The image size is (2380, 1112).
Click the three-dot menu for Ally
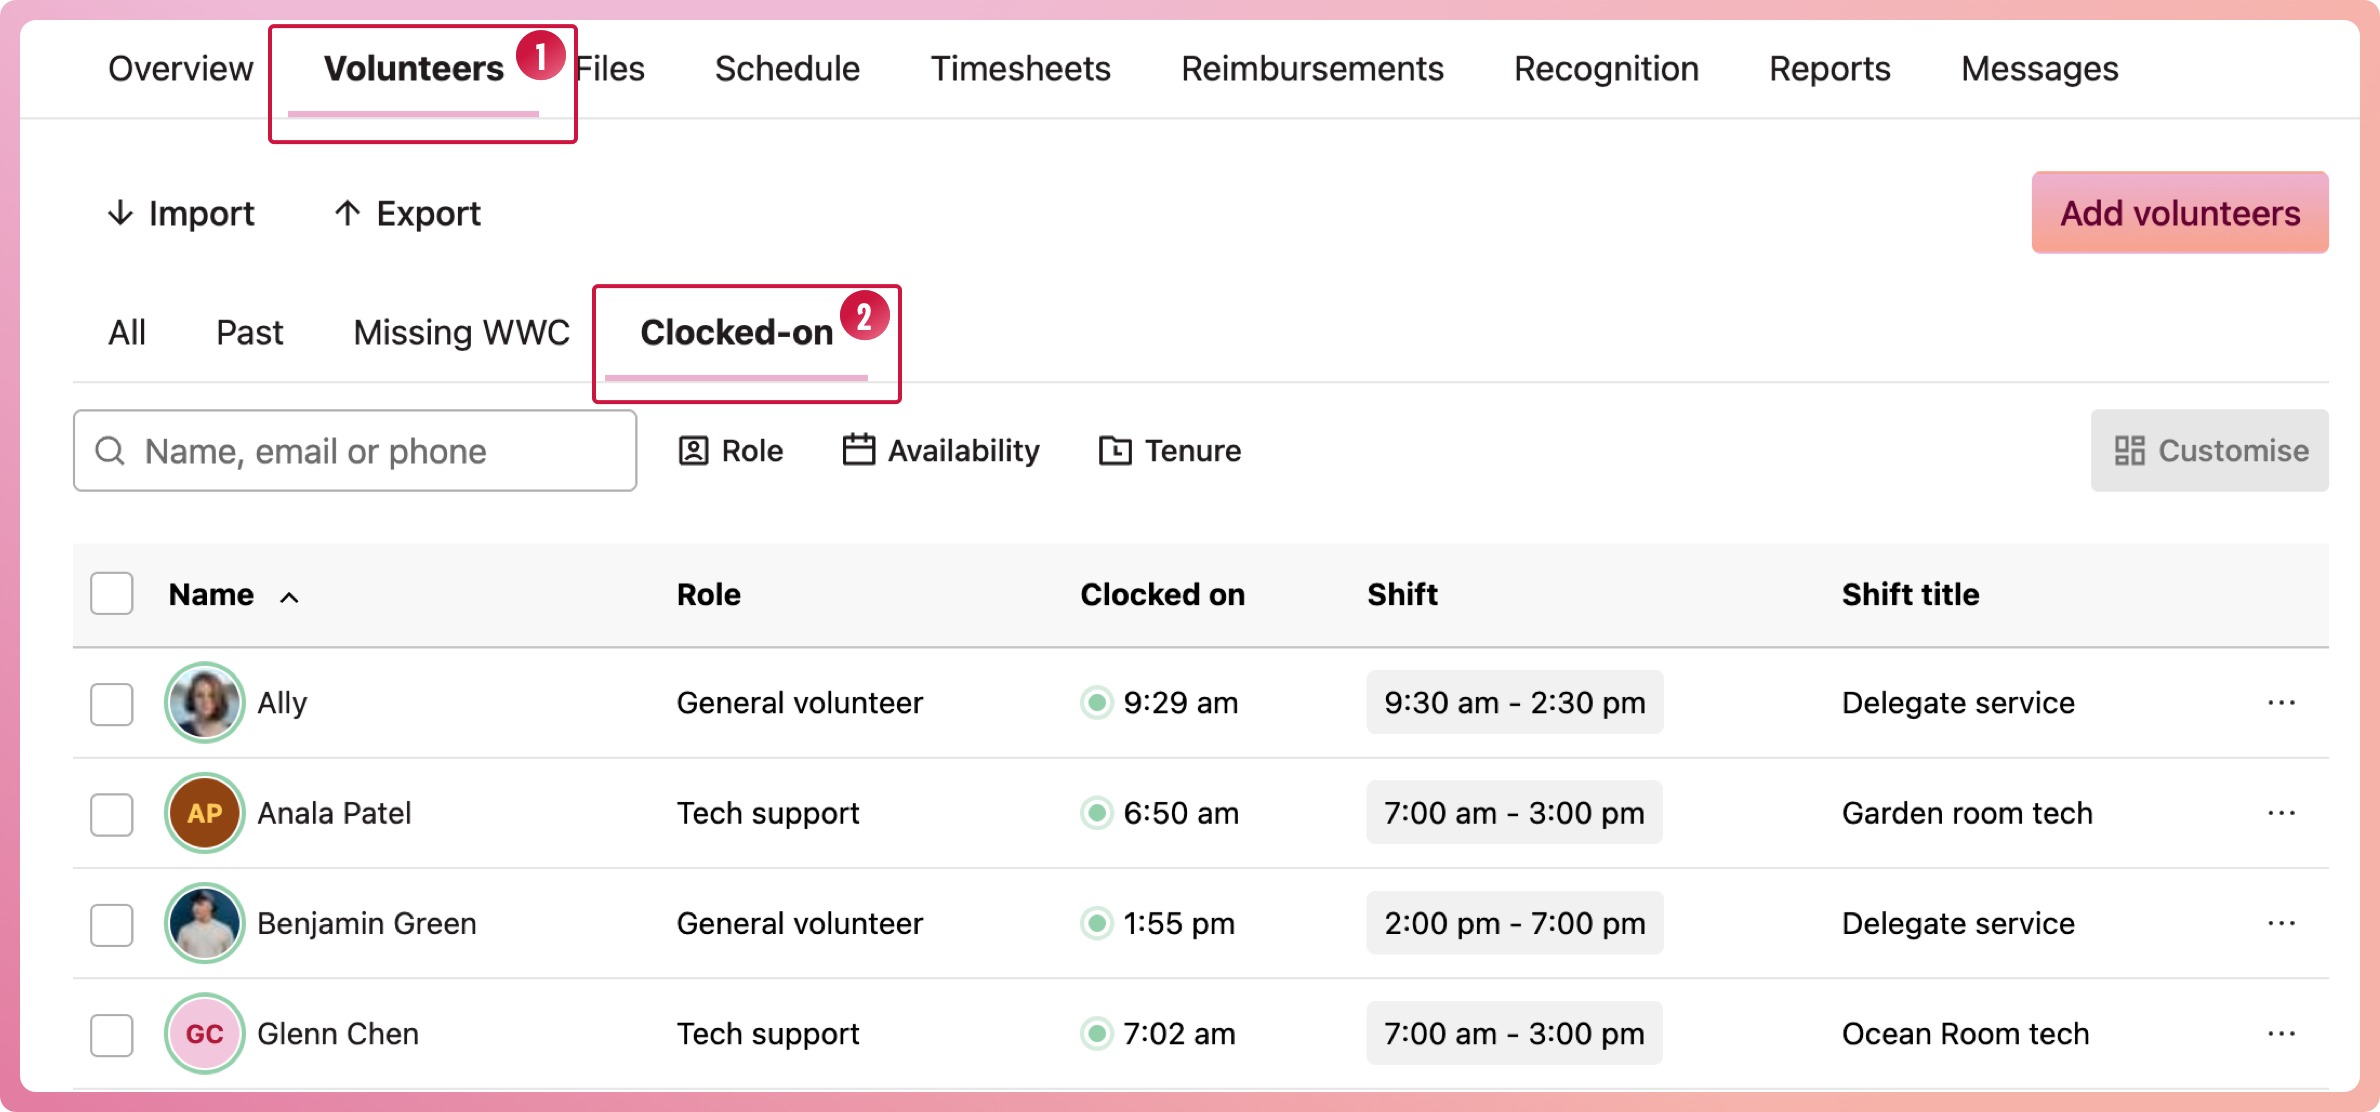tap(2281, 703)
